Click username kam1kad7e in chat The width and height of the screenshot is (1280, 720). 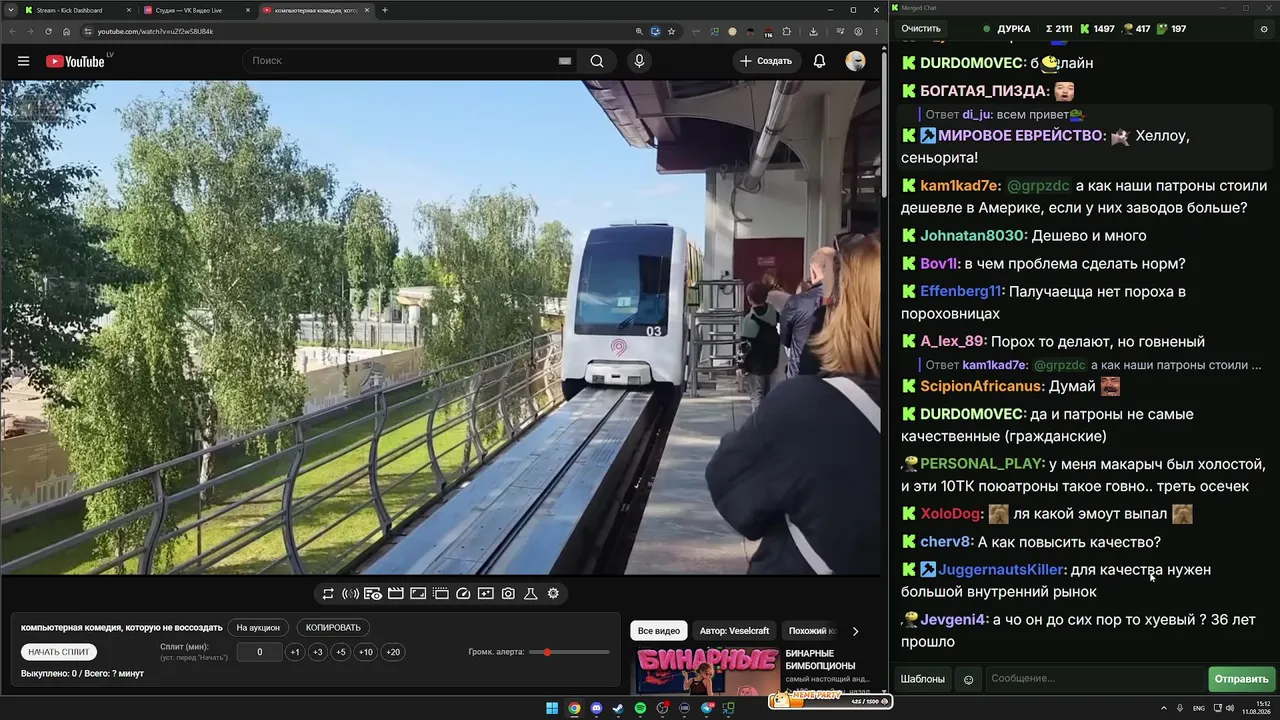click(x=960, y=186)
